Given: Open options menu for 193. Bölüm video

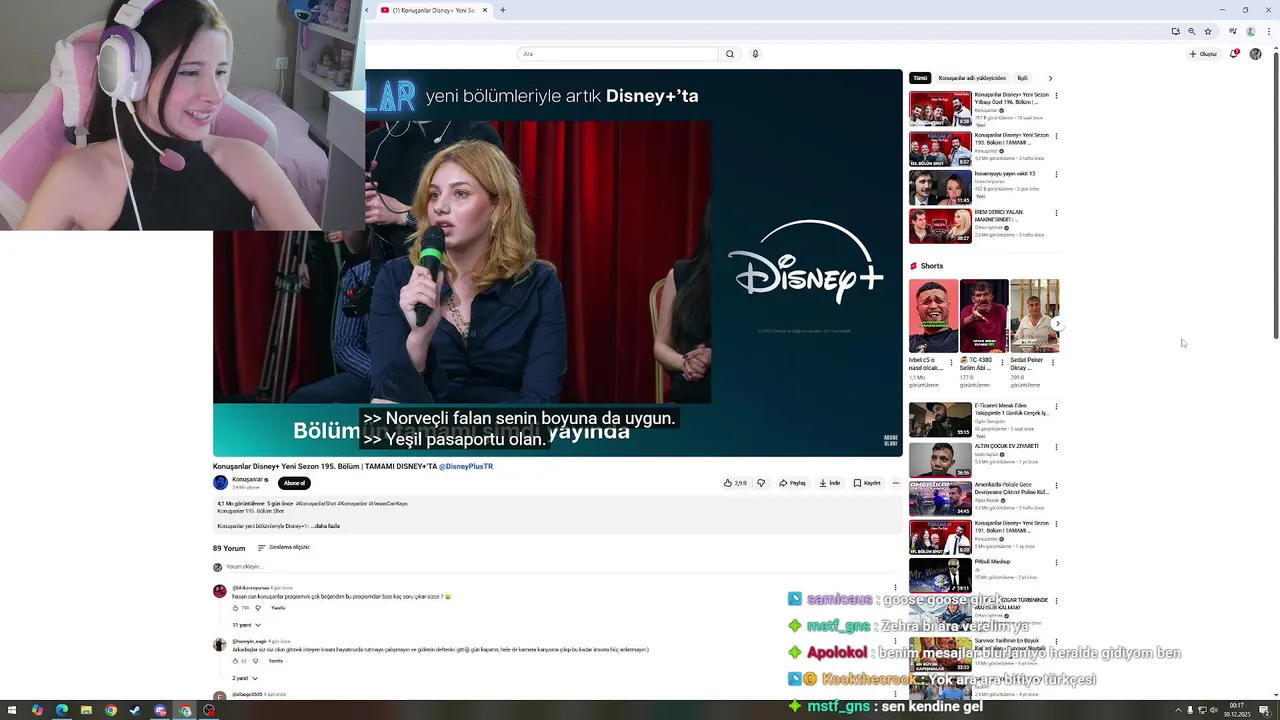Looking at the screenshot, I should tap(1056, 136).
